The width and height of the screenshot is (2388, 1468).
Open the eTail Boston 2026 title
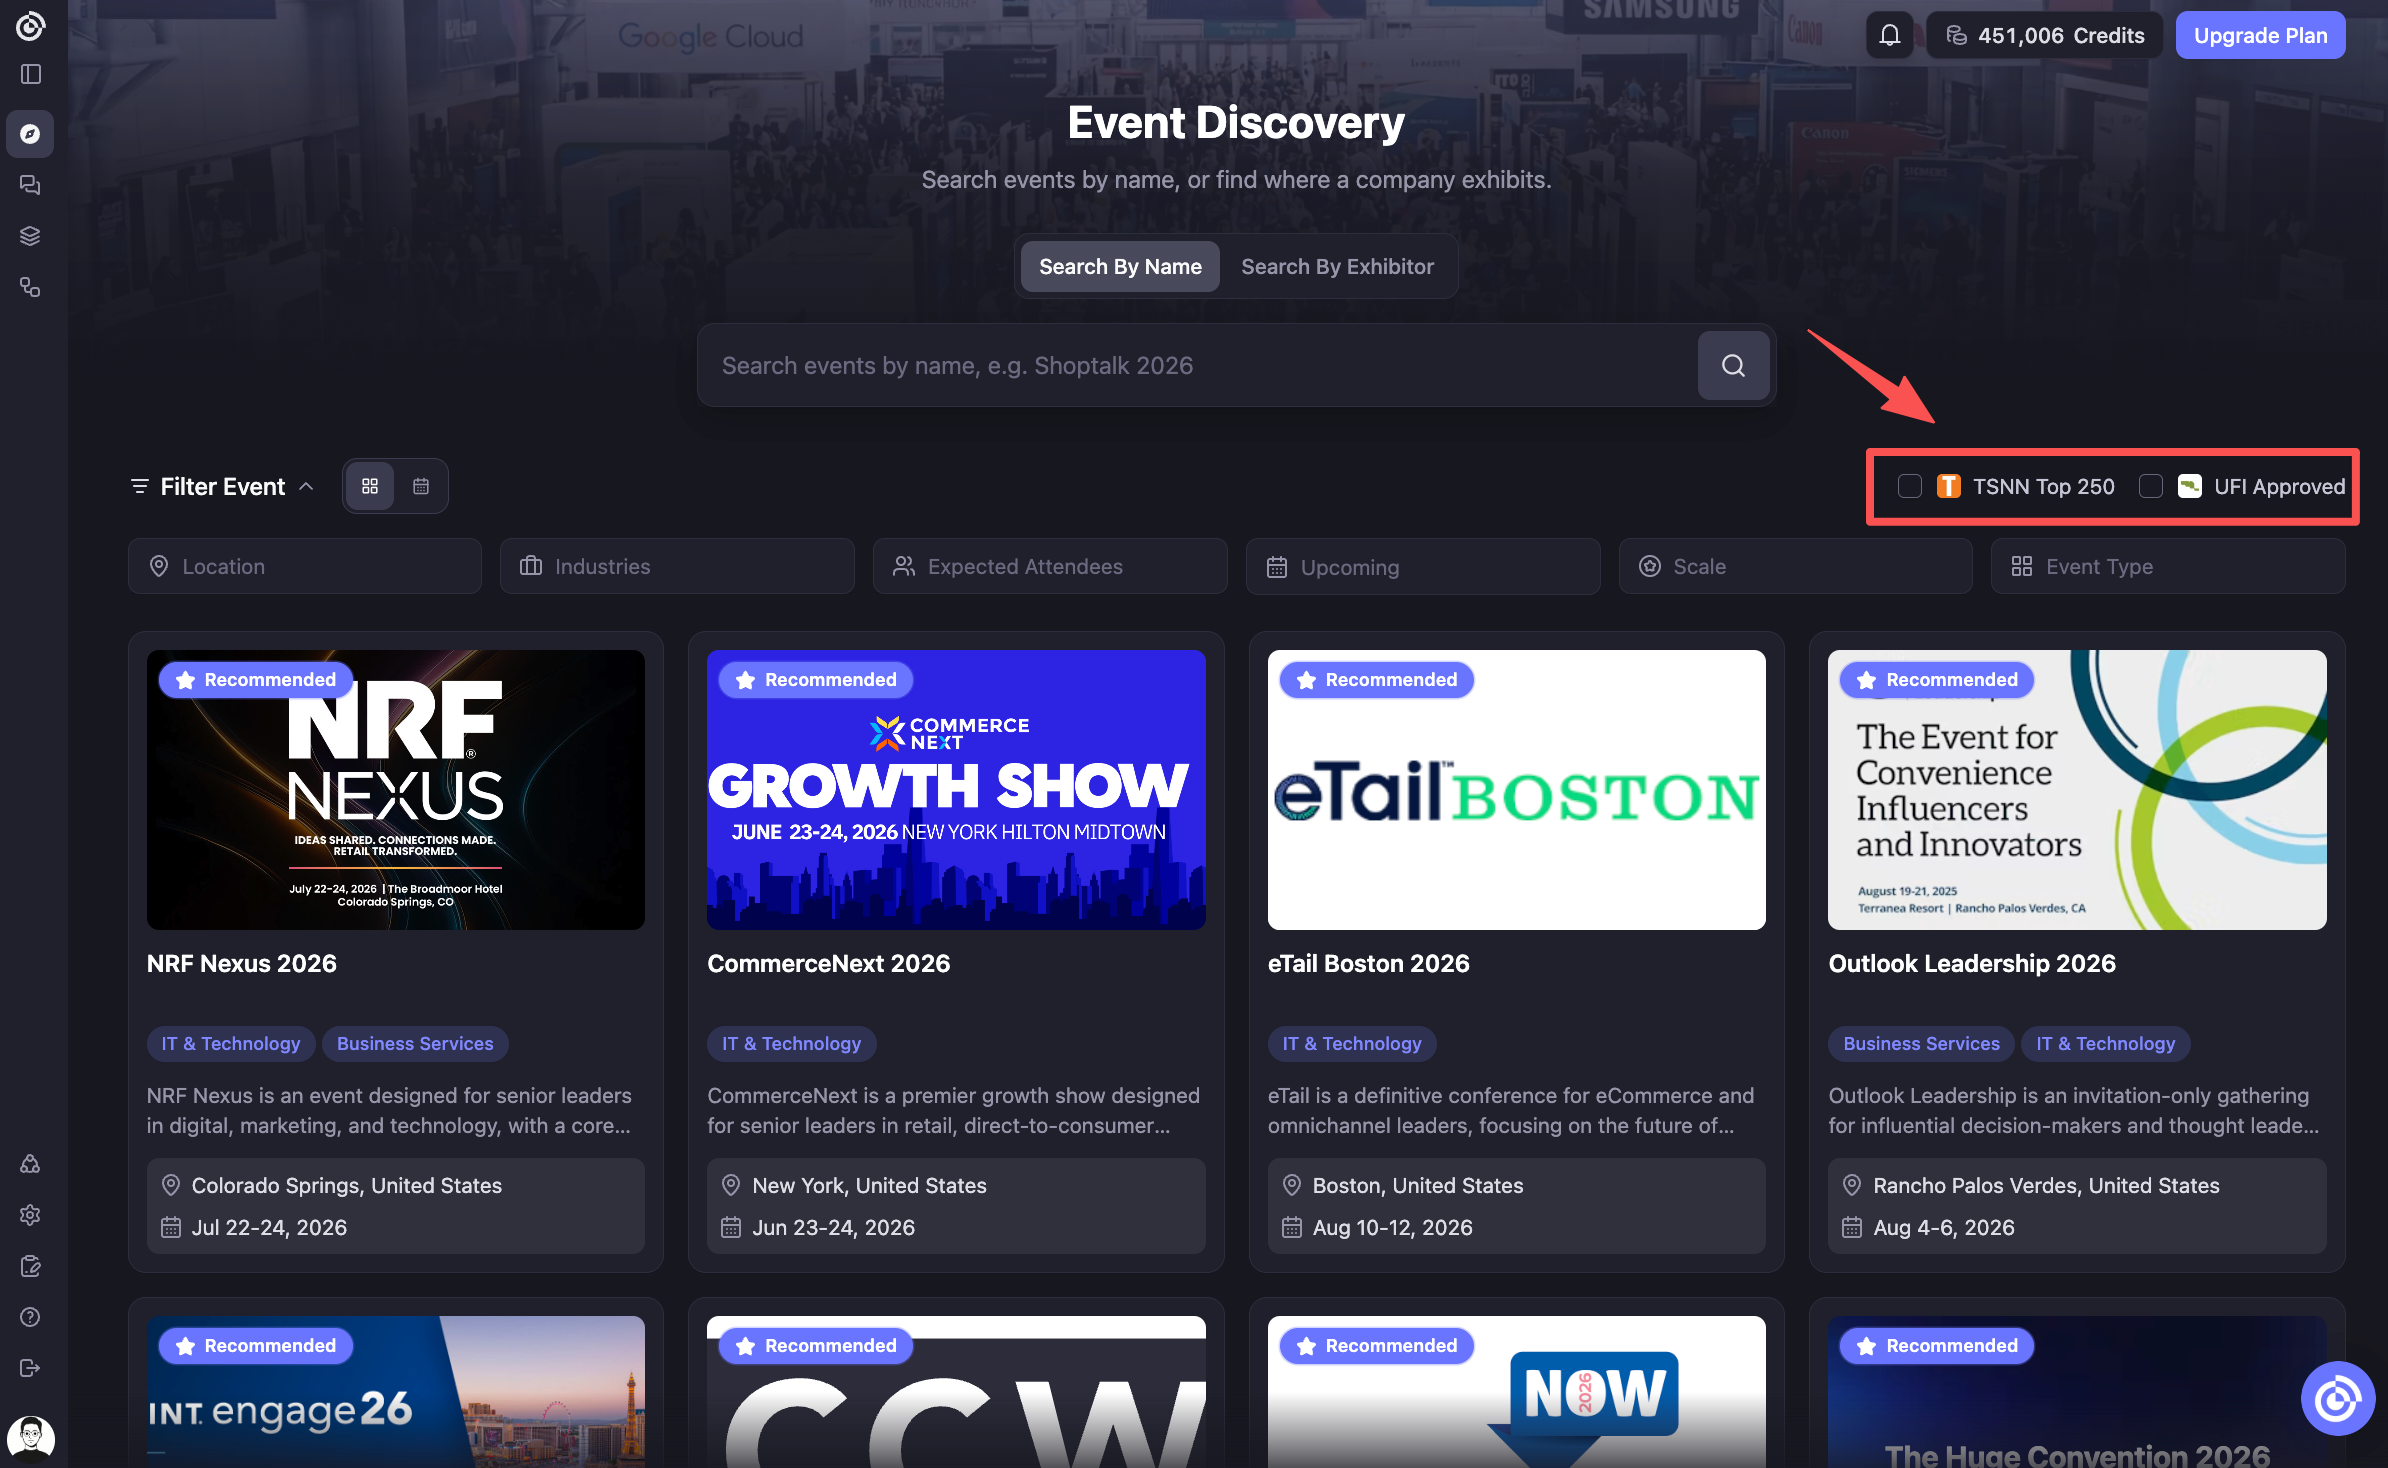1369,963
